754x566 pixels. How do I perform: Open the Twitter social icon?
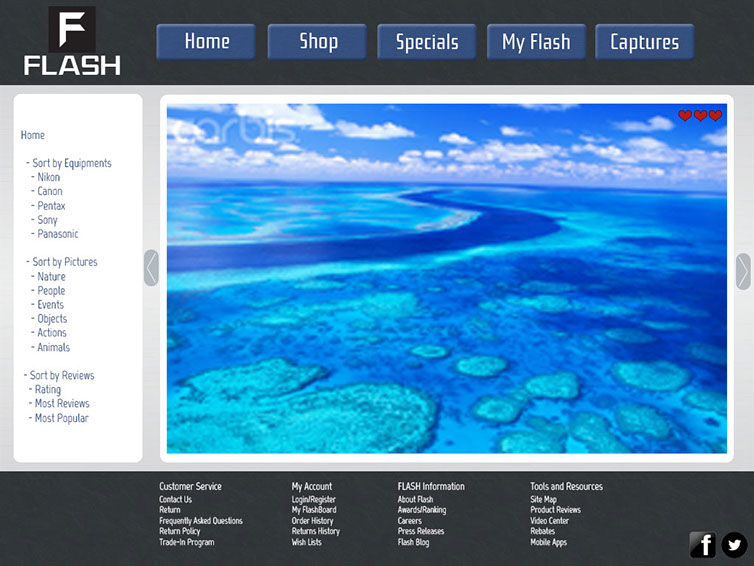coord(735,544)
